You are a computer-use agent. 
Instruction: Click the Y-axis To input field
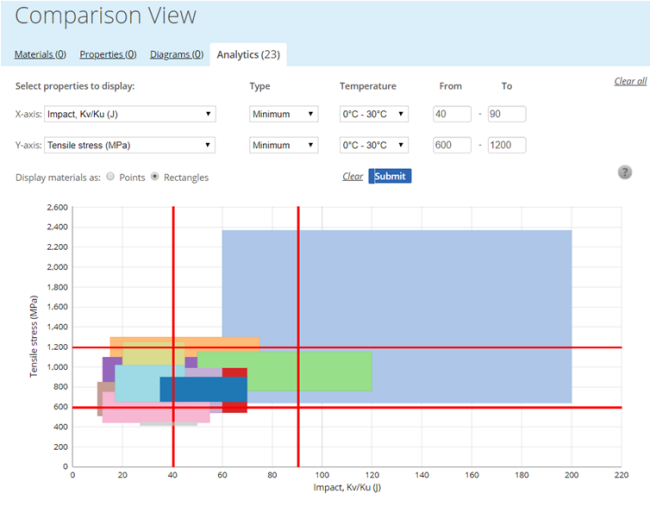click(x=506, y=145)
